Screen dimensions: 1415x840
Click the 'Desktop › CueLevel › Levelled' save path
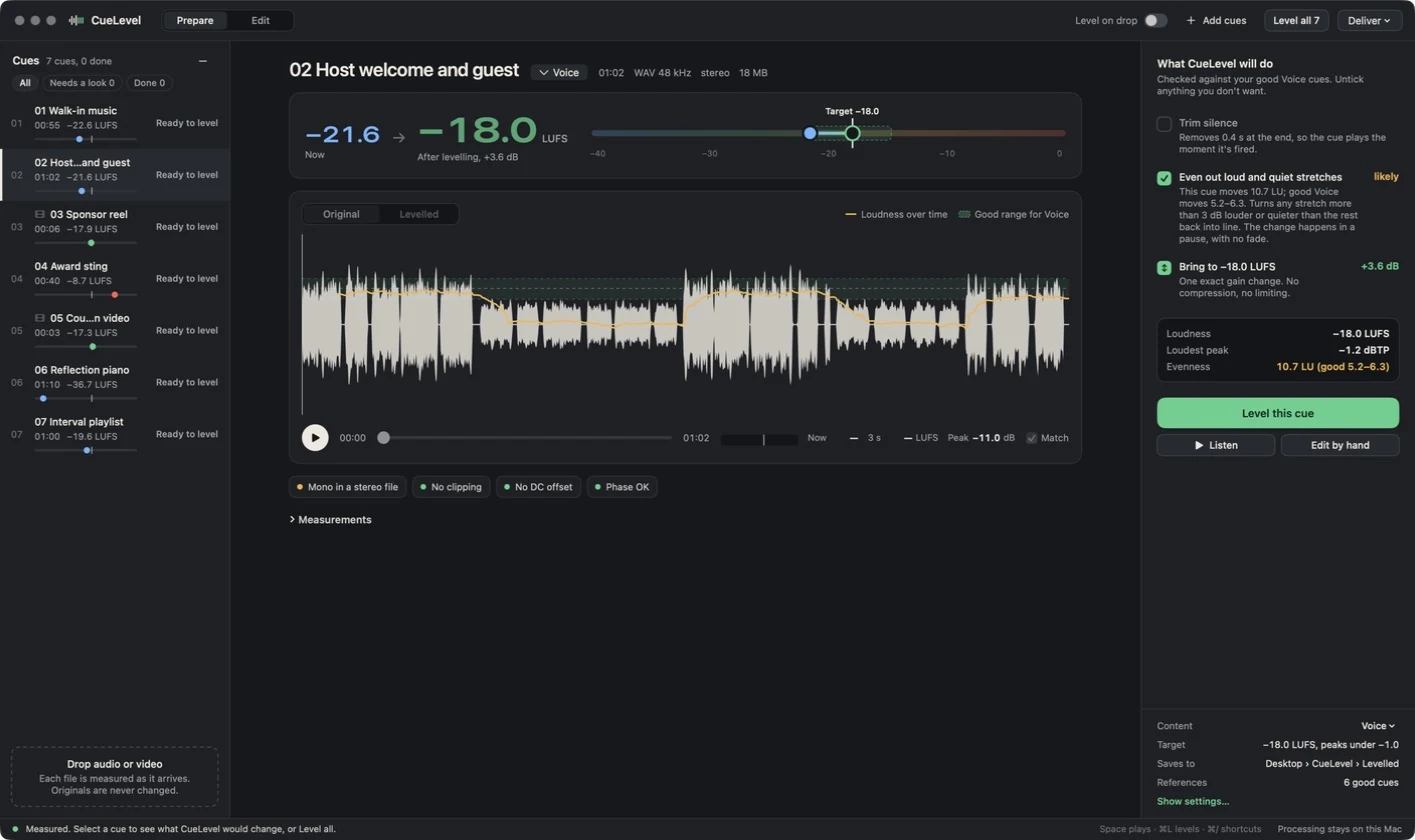click(1332, 764)
